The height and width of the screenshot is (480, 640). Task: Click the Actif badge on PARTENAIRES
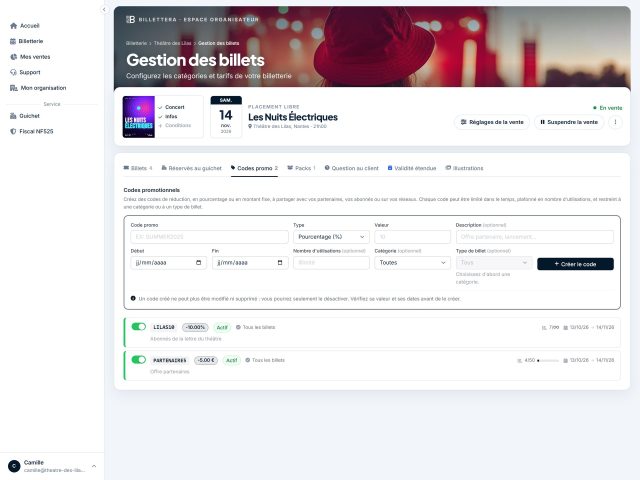(x=231, y=360)
